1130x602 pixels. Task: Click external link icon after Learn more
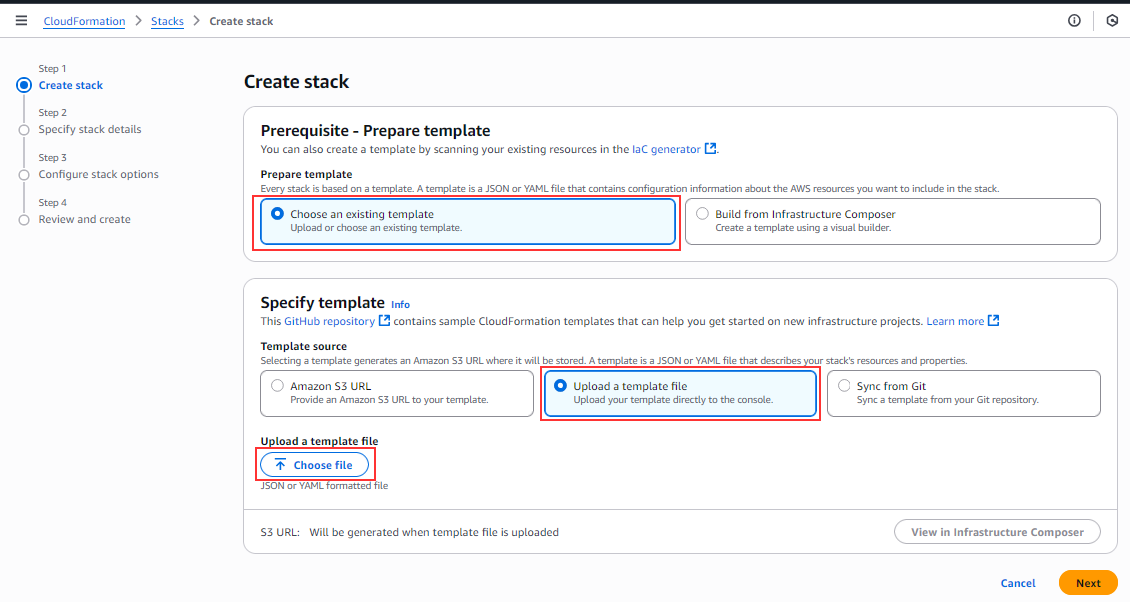click(x=993, y=321)
